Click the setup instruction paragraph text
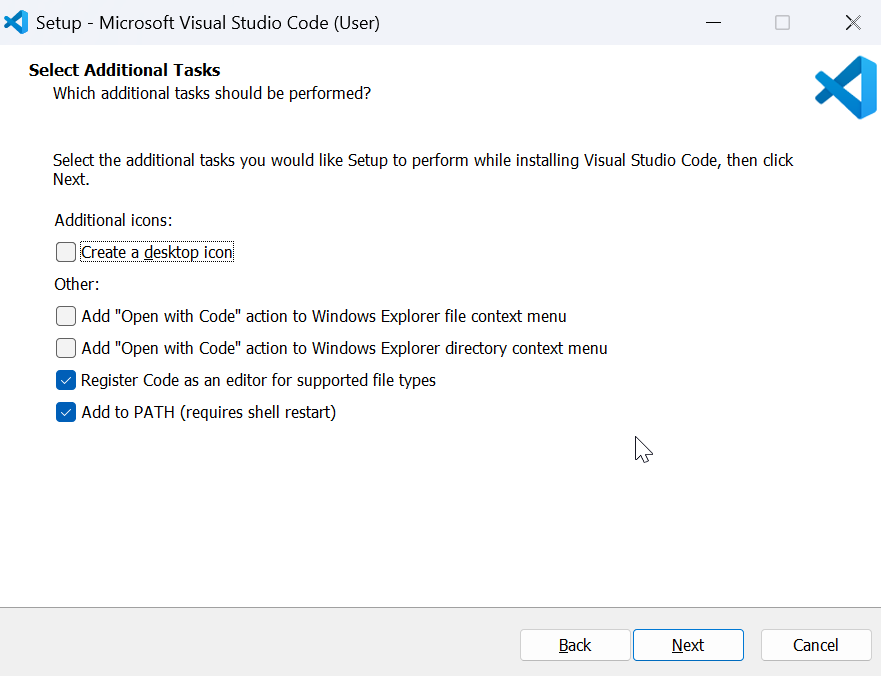Viewport: 881px width, 676px height. [423, 170]
